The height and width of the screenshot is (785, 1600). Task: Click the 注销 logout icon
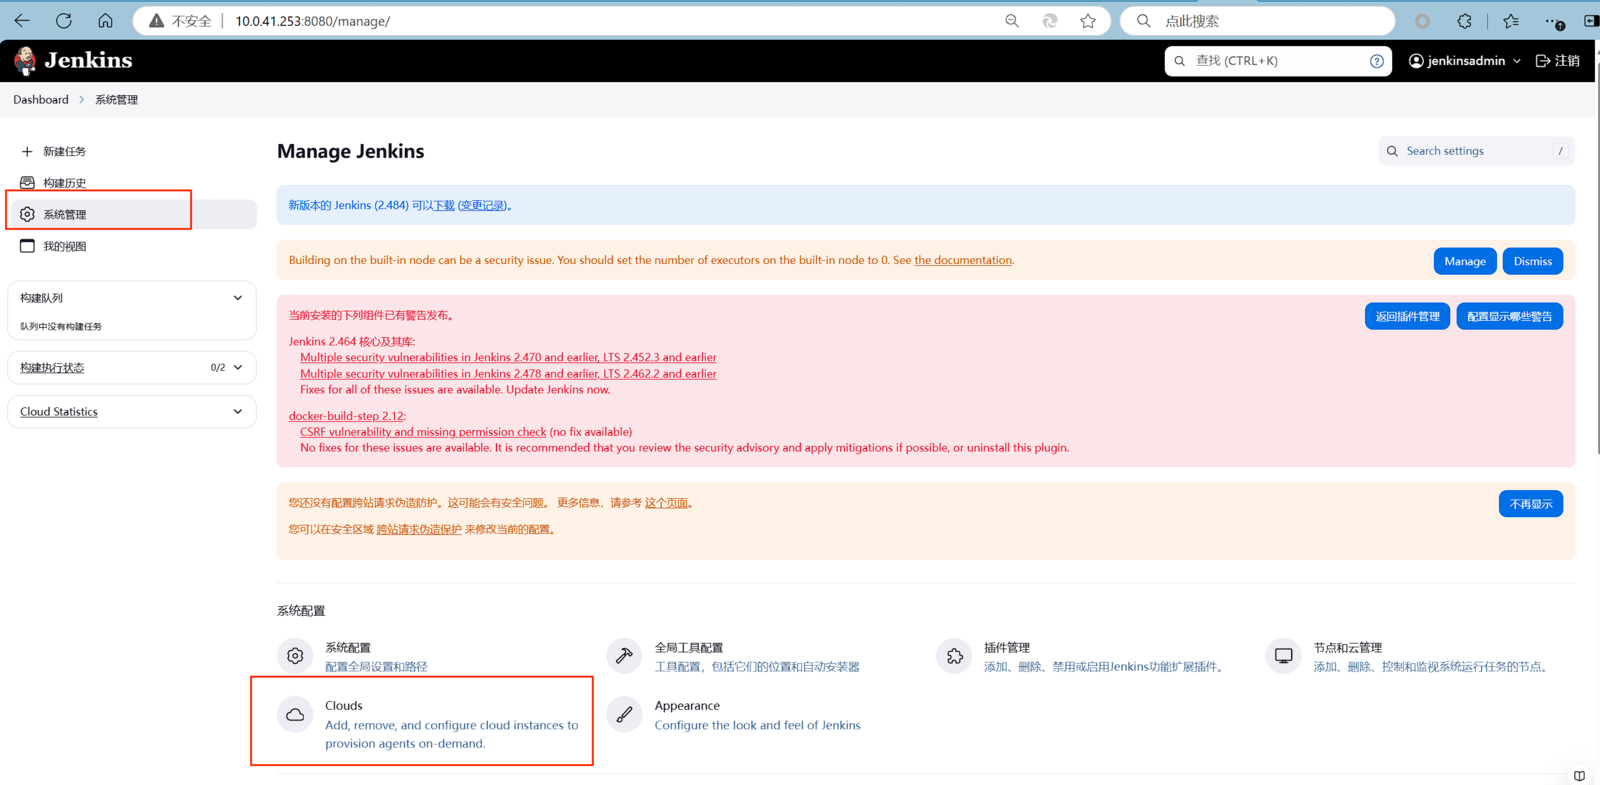[x=1543, y=61]
